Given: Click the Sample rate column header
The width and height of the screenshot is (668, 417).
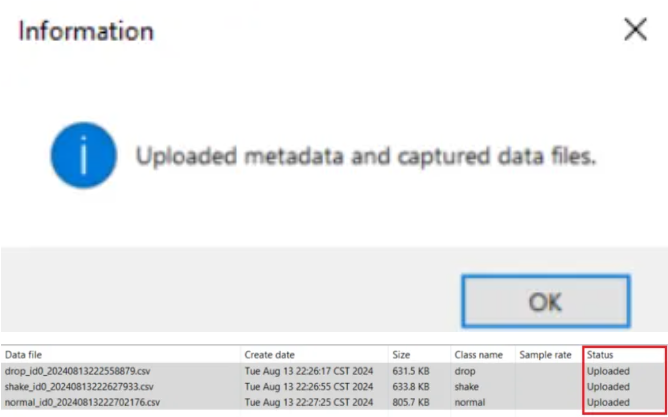Looking at the screenshot, I should 549,355.
